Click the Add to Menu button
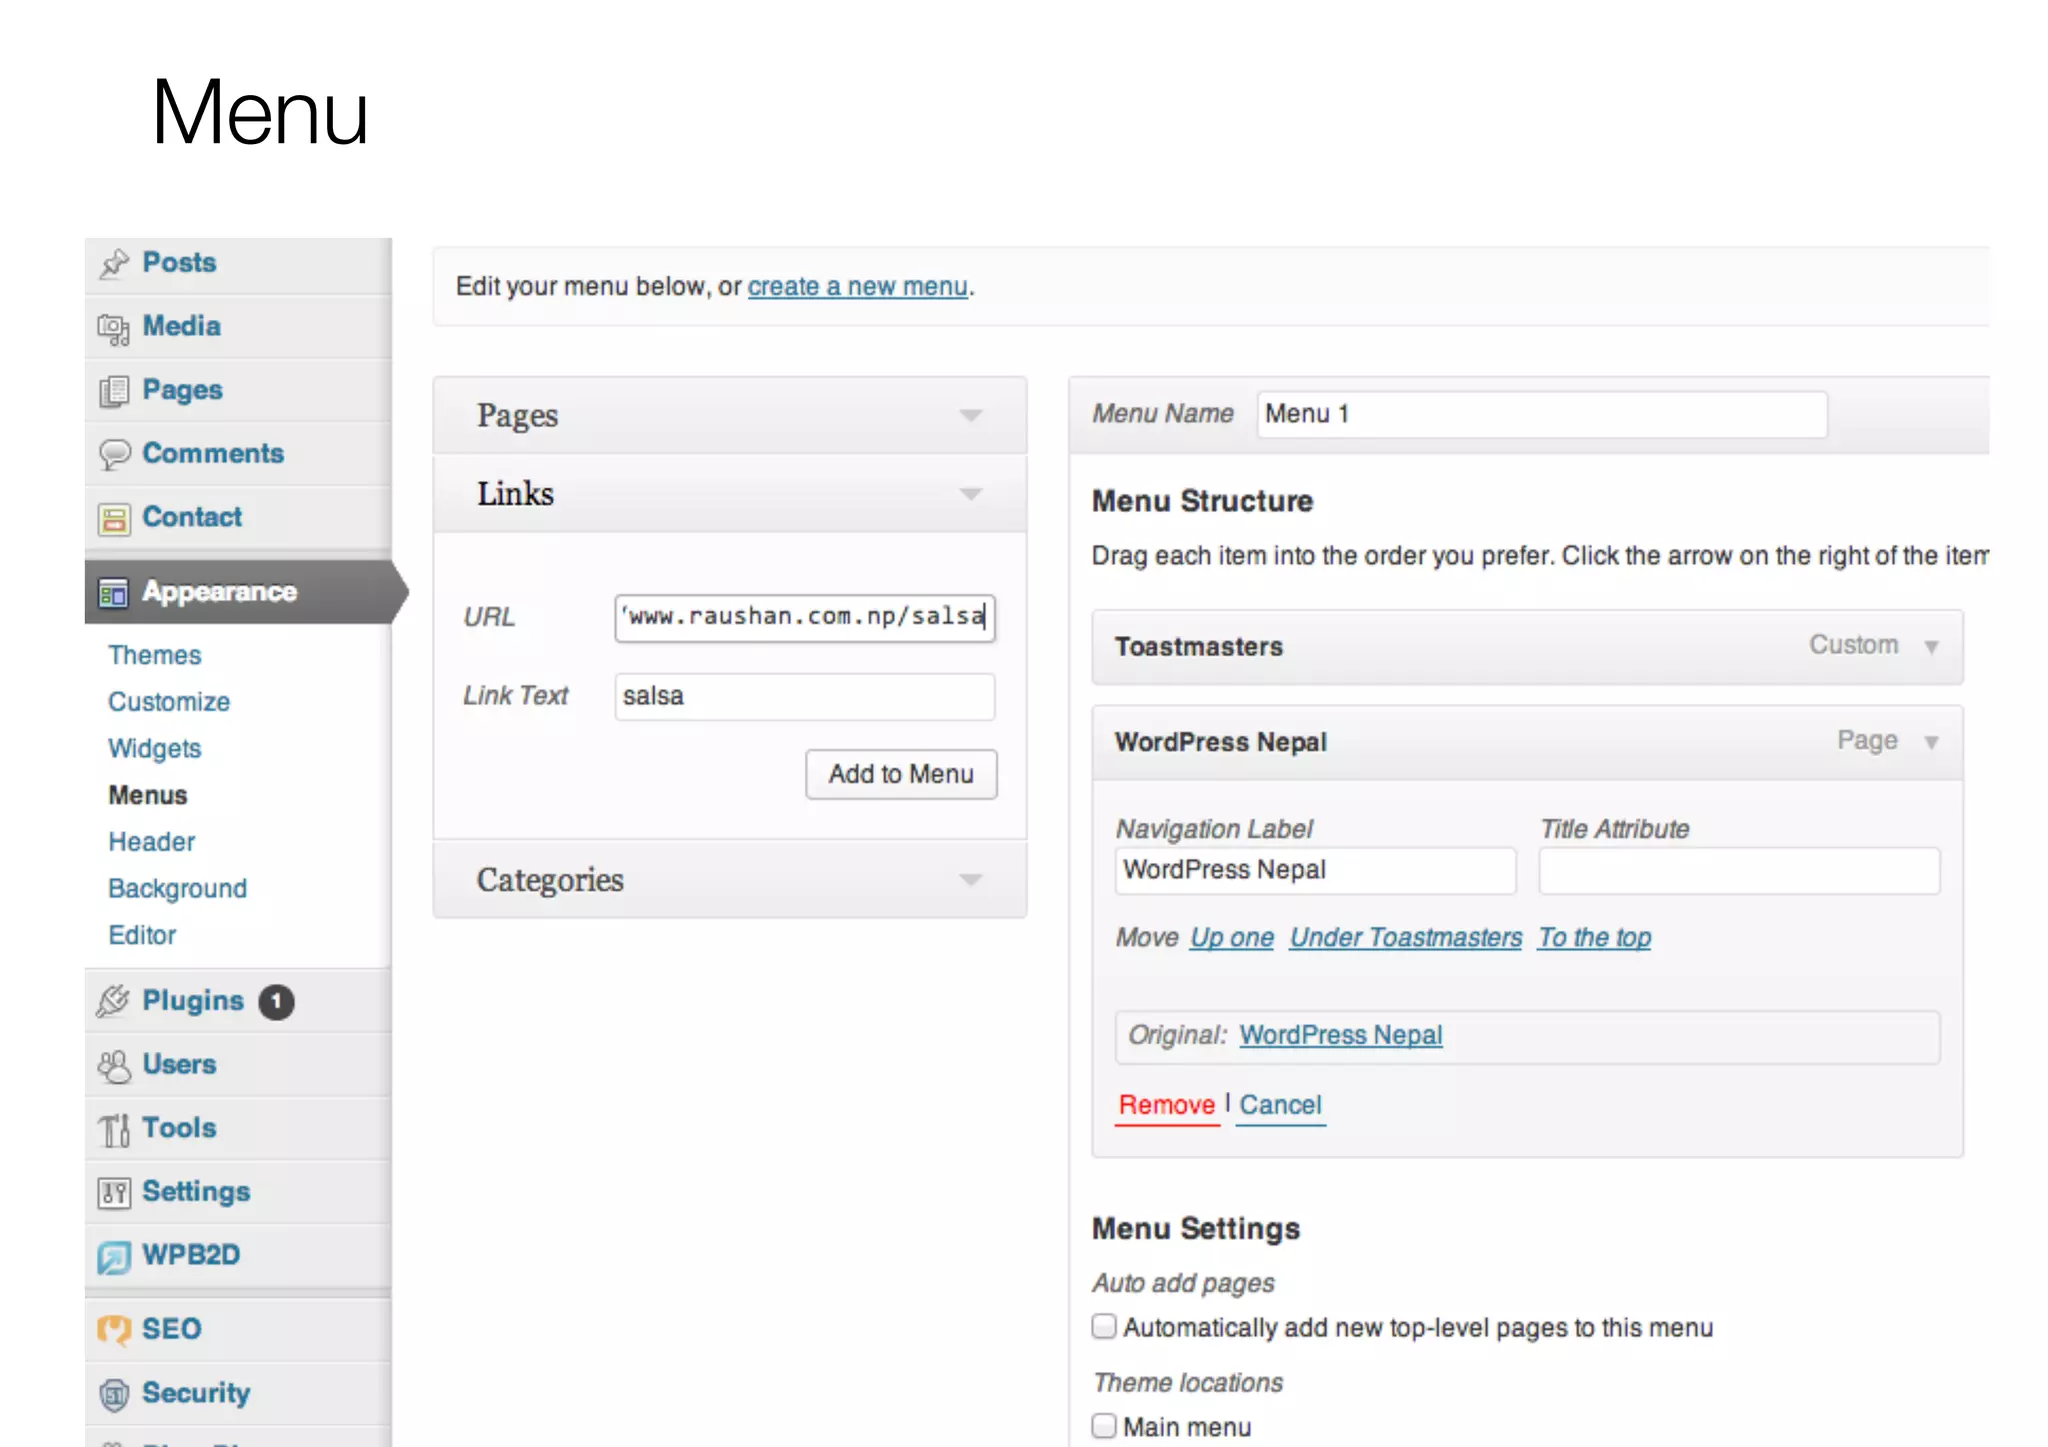The width and height of the screenshot is (2048, 1447). point(901,775)
